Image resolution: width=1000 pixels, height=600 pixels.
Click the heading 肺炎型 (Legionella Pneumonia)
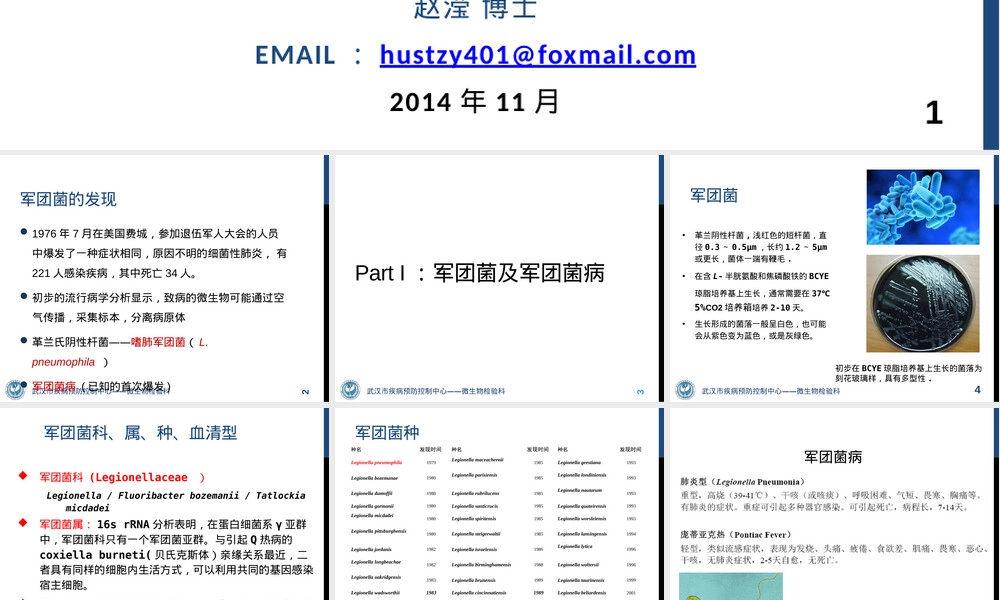click(744, 481)
